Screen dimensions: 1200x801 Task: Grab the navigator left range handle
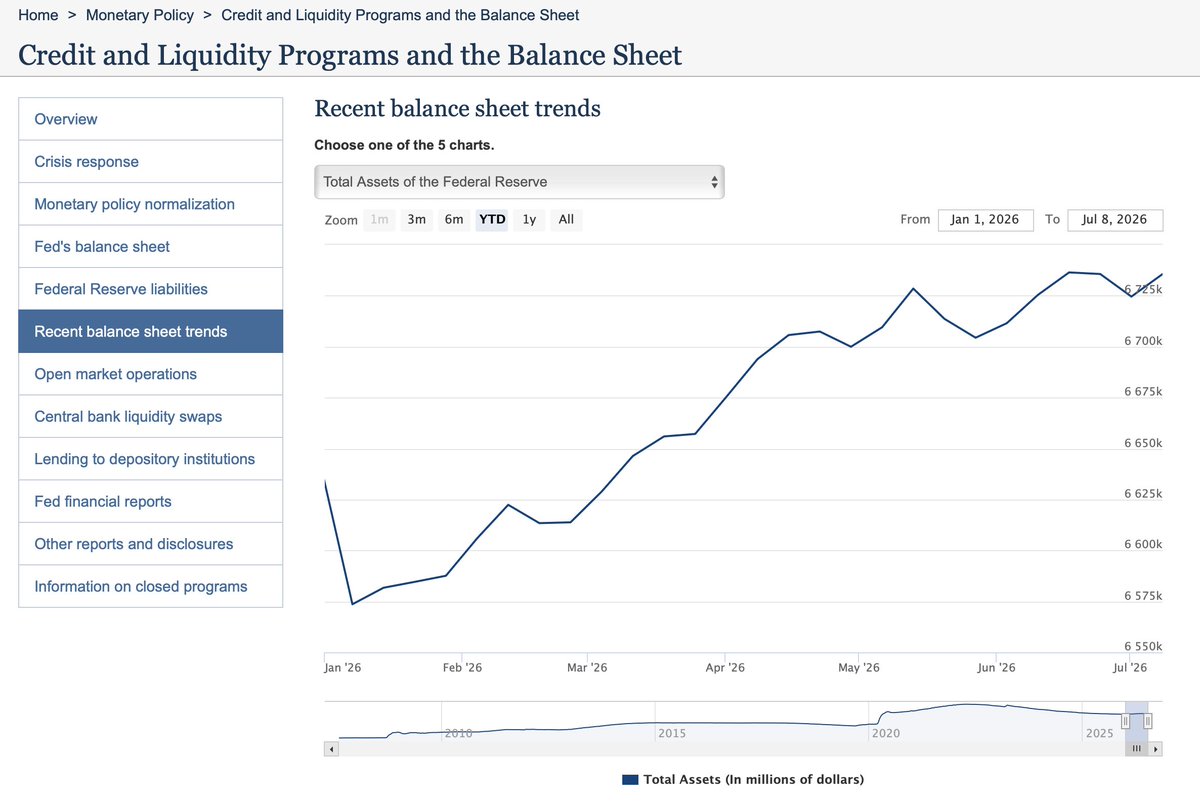coord(1125,721)
